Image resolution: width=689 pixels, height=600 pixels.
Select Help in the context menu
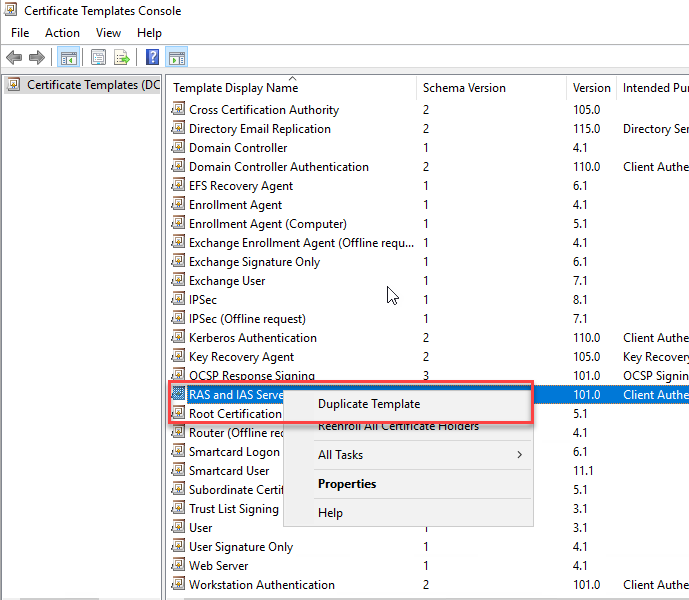tap(330, 513)
